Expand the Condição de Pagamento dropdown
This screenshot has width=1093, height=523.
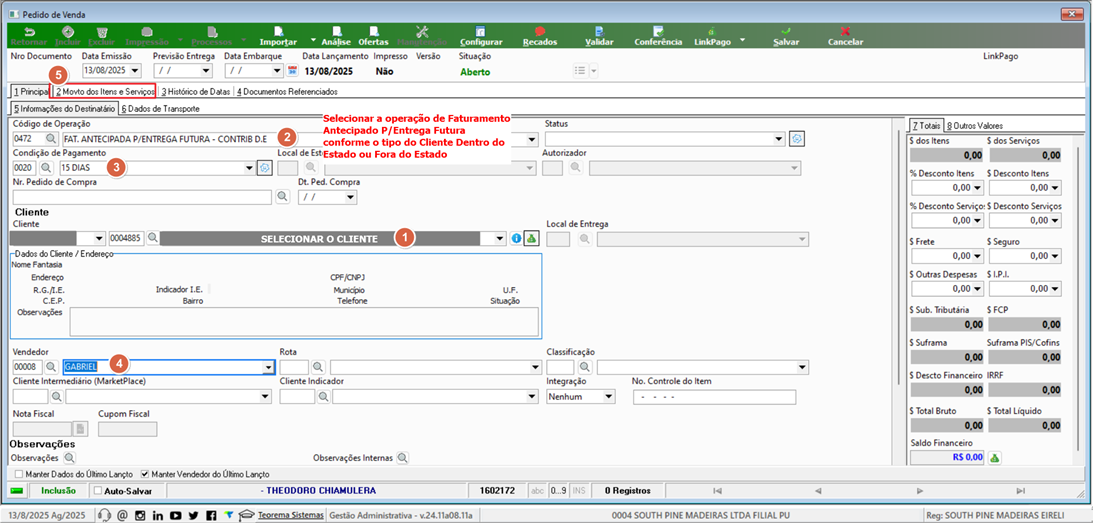click(250, 168)
